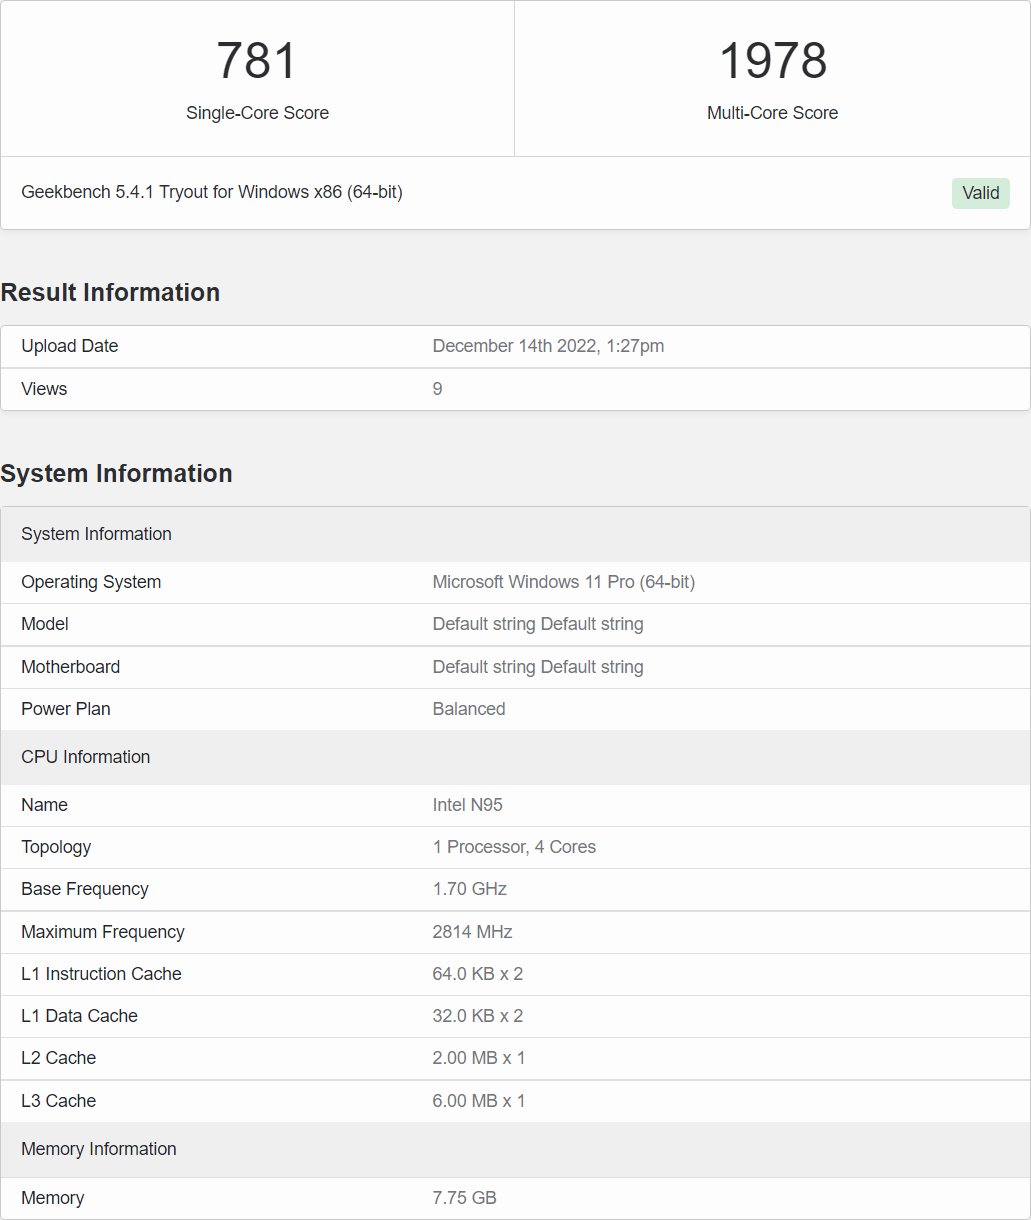Click the Model row's Default string value
The height and width of the screenshot is (1220, 1031).
(537, 624)
